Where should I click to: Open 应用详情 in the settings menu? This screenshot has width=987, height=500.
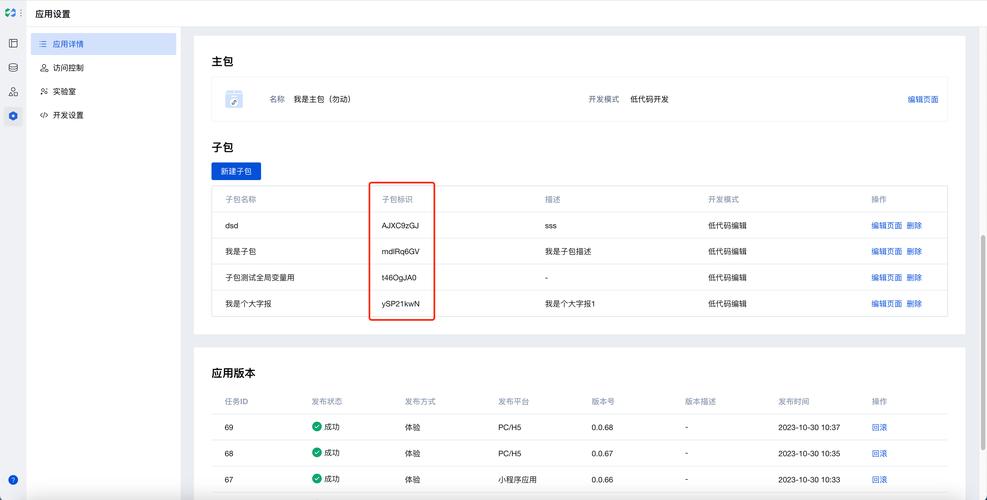pos(103,44)
